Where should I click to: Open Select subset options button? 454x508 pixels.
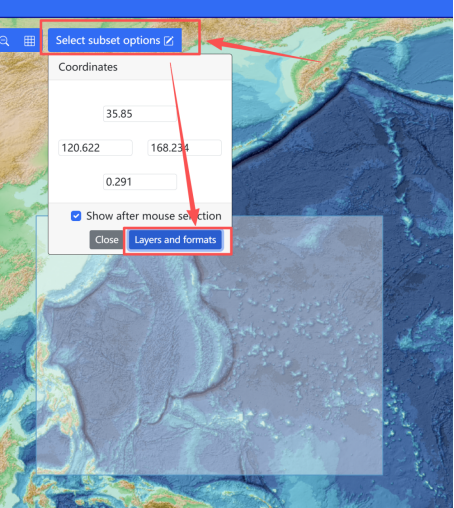[x=115, y=40]
